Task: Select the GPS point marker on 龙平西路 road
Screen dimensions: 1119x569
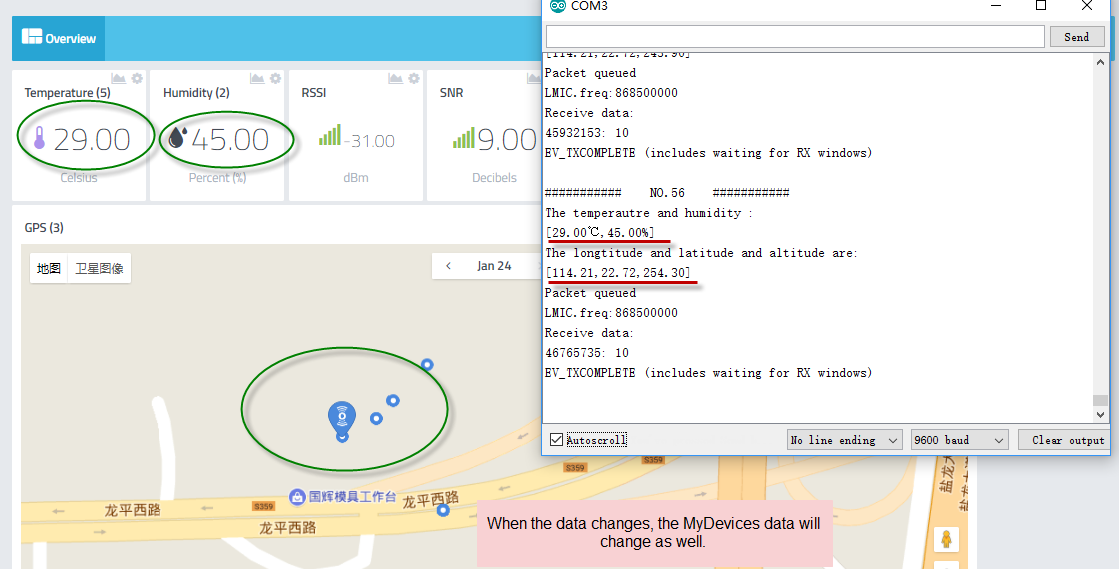Action: point(443,510)
